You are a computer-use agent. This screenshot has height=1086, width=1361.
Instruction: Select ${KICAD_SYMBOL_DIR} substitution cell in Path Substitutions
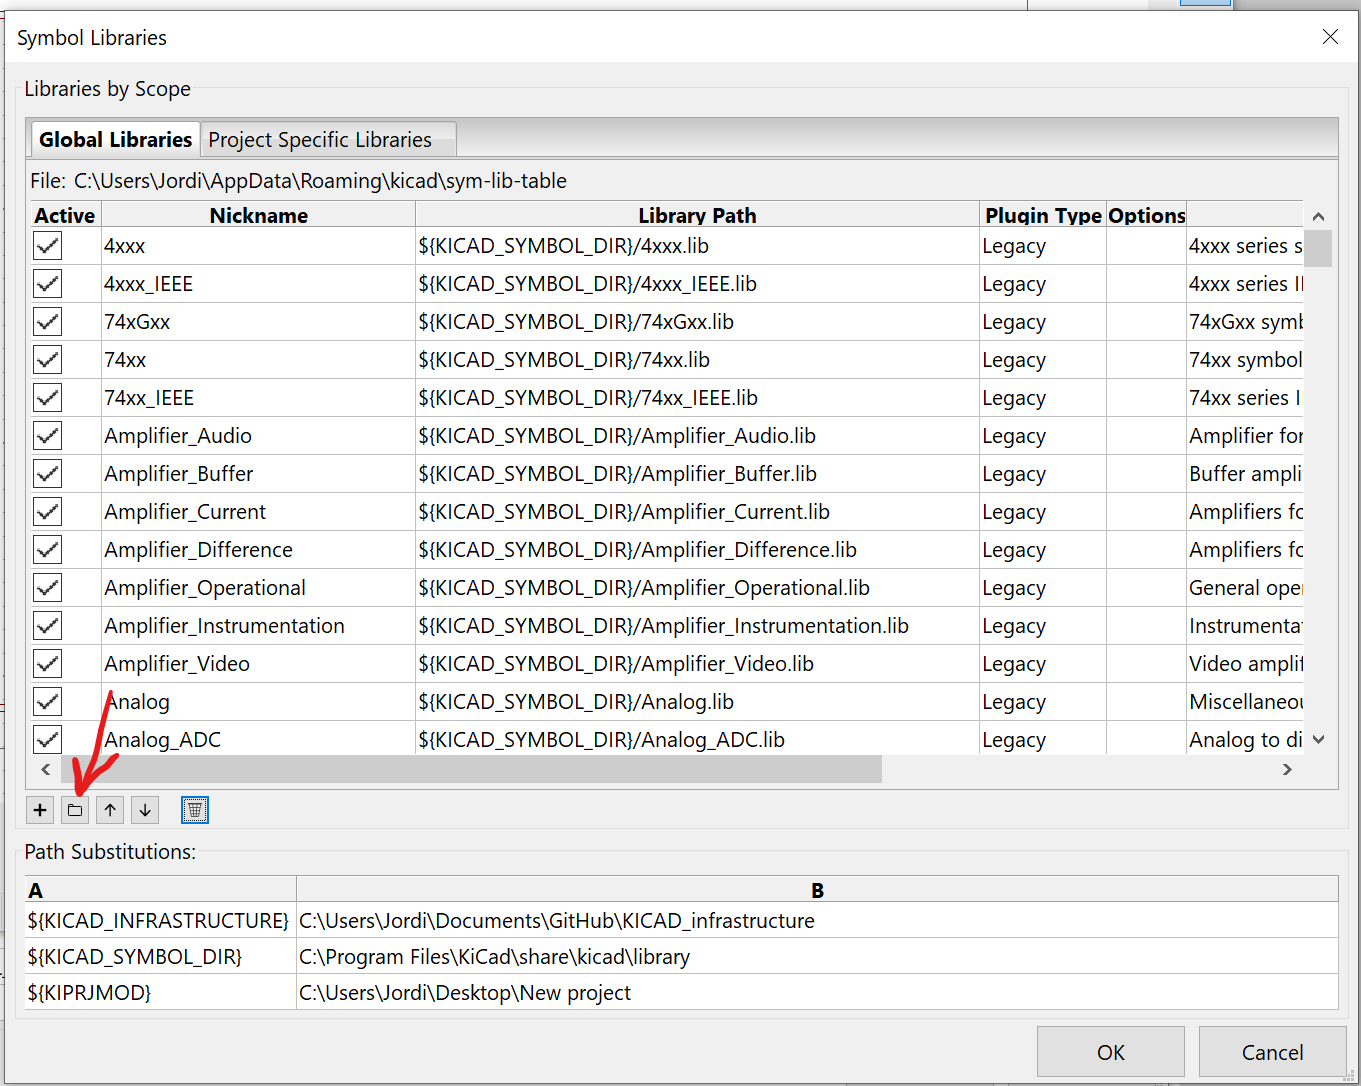point(160,956)
